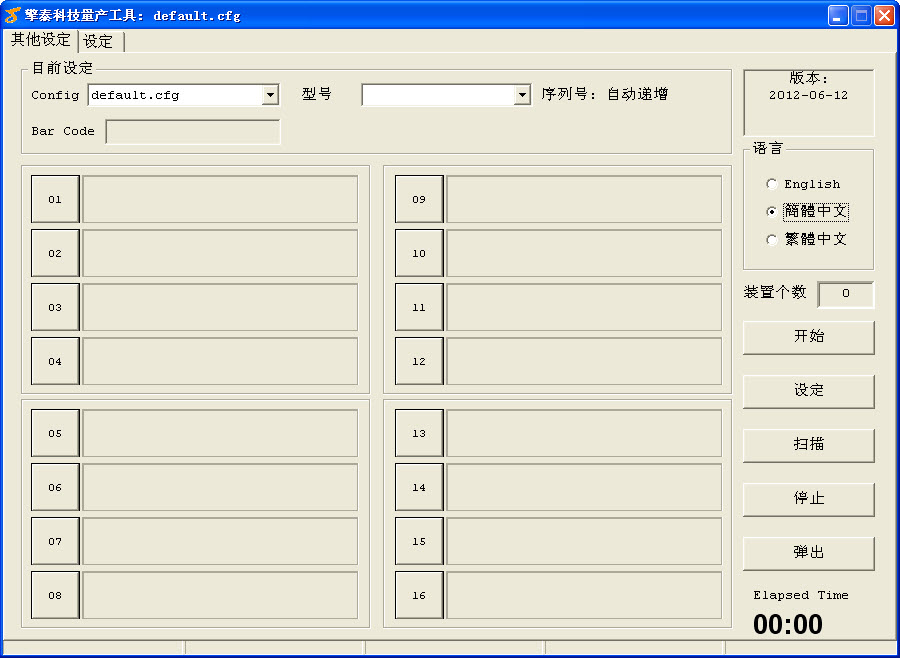The width and height of the screenshot is (900, 658).
Task: Select the English language radio button
Action: point(771,184)
